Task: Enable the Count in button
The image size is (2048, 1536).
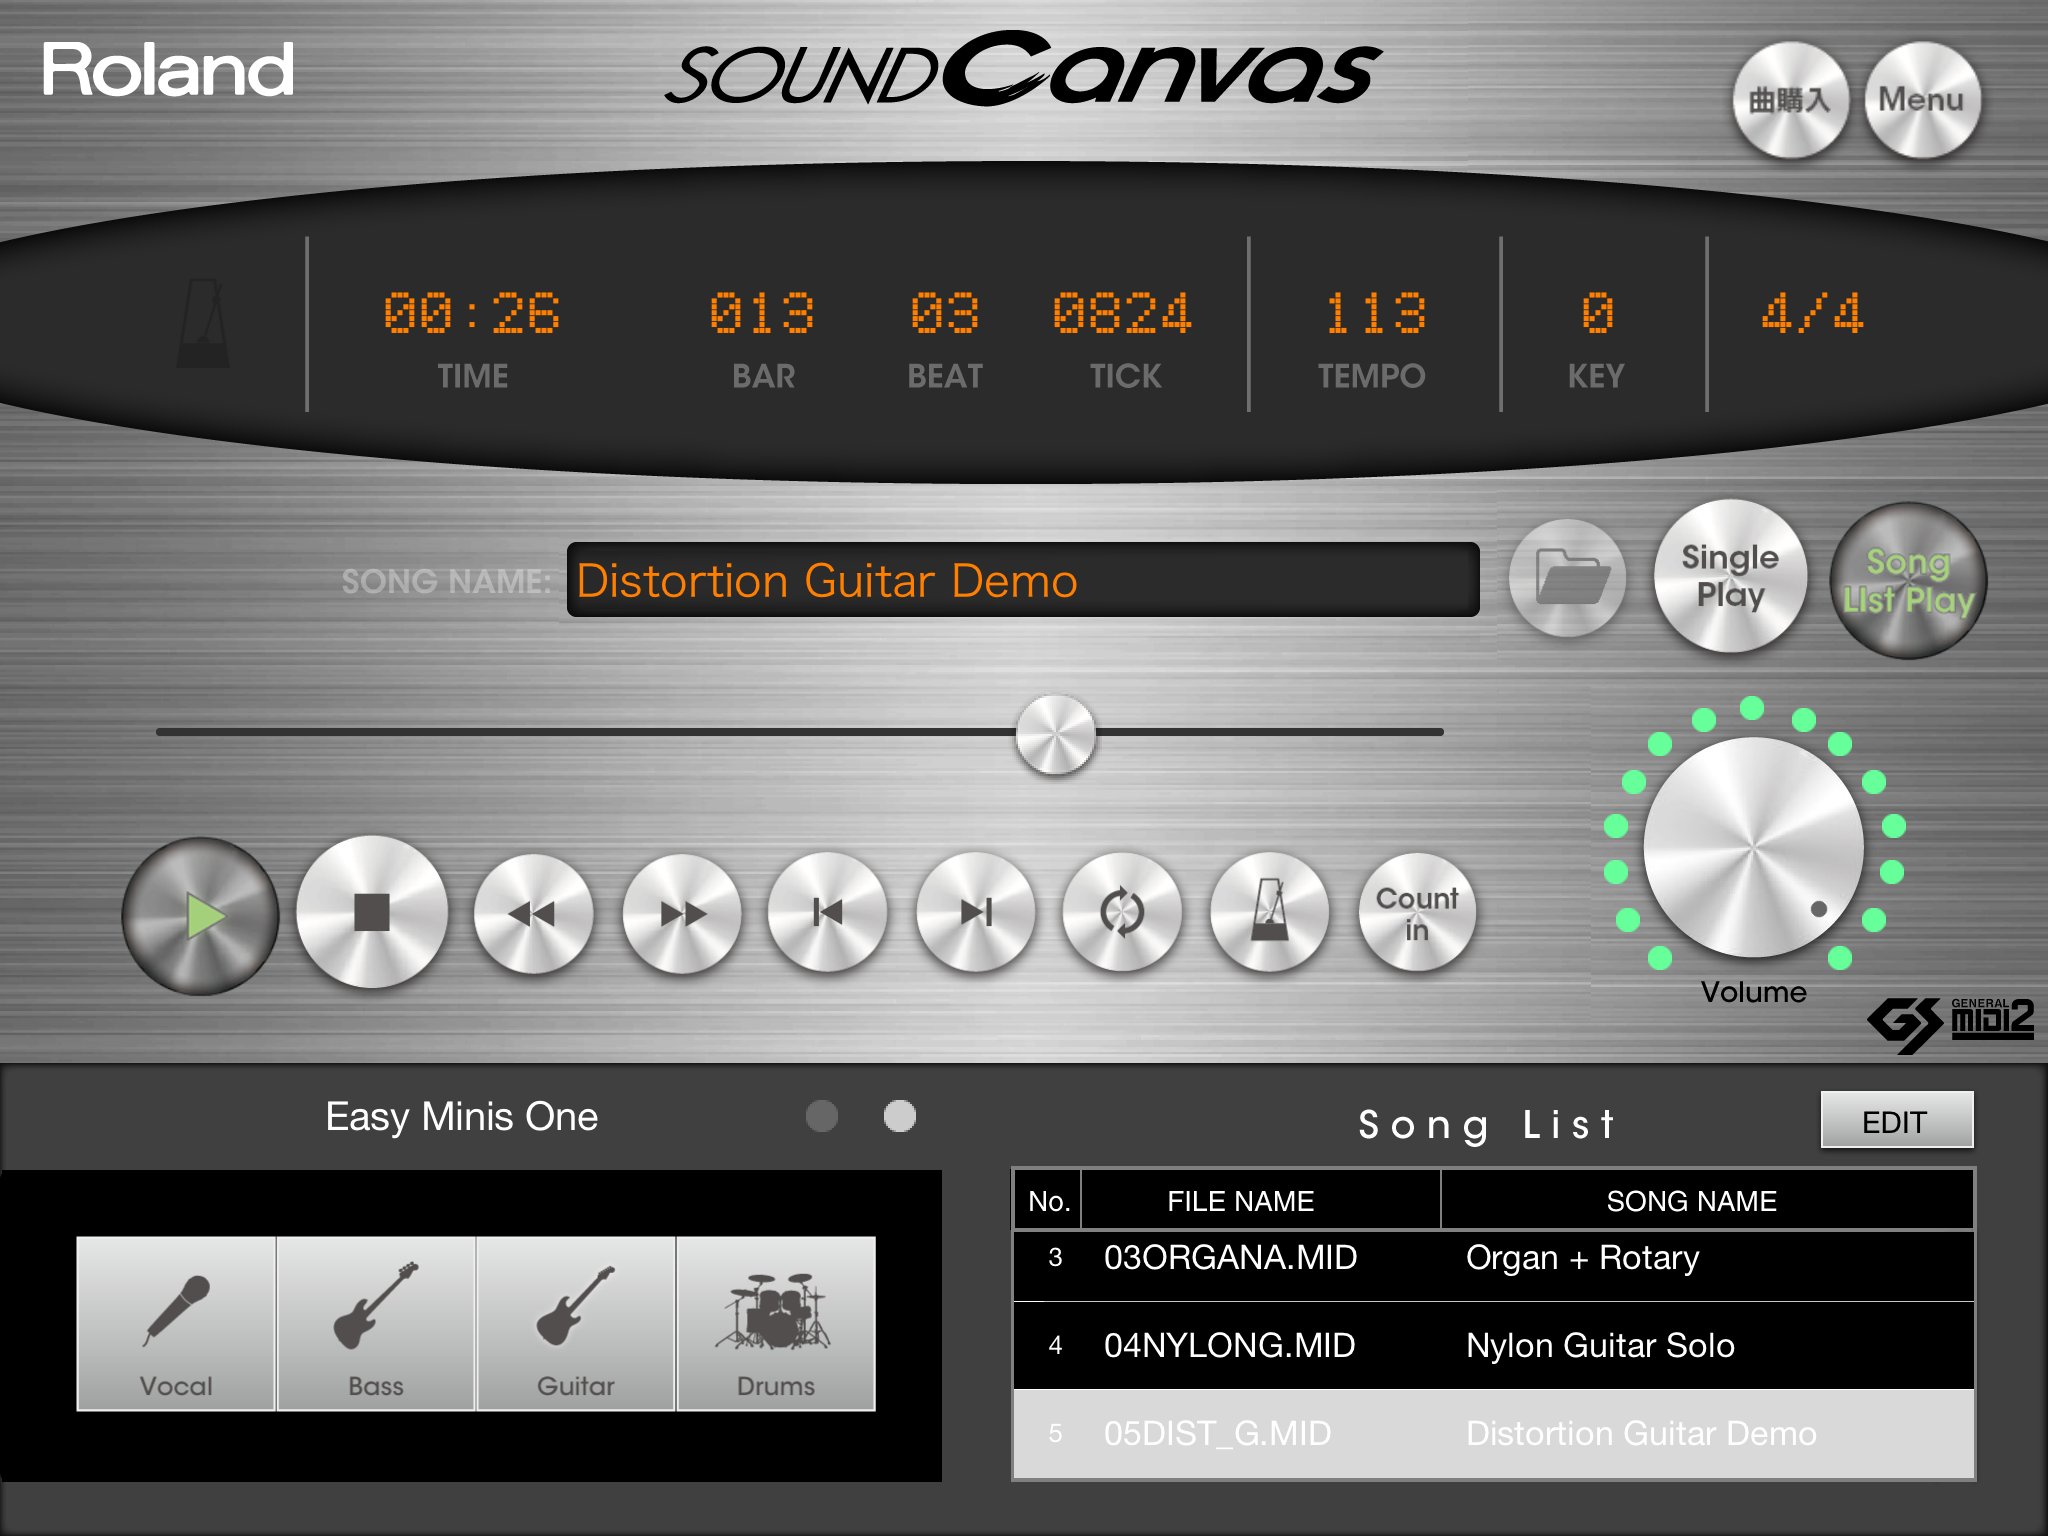Action: 1417,912
